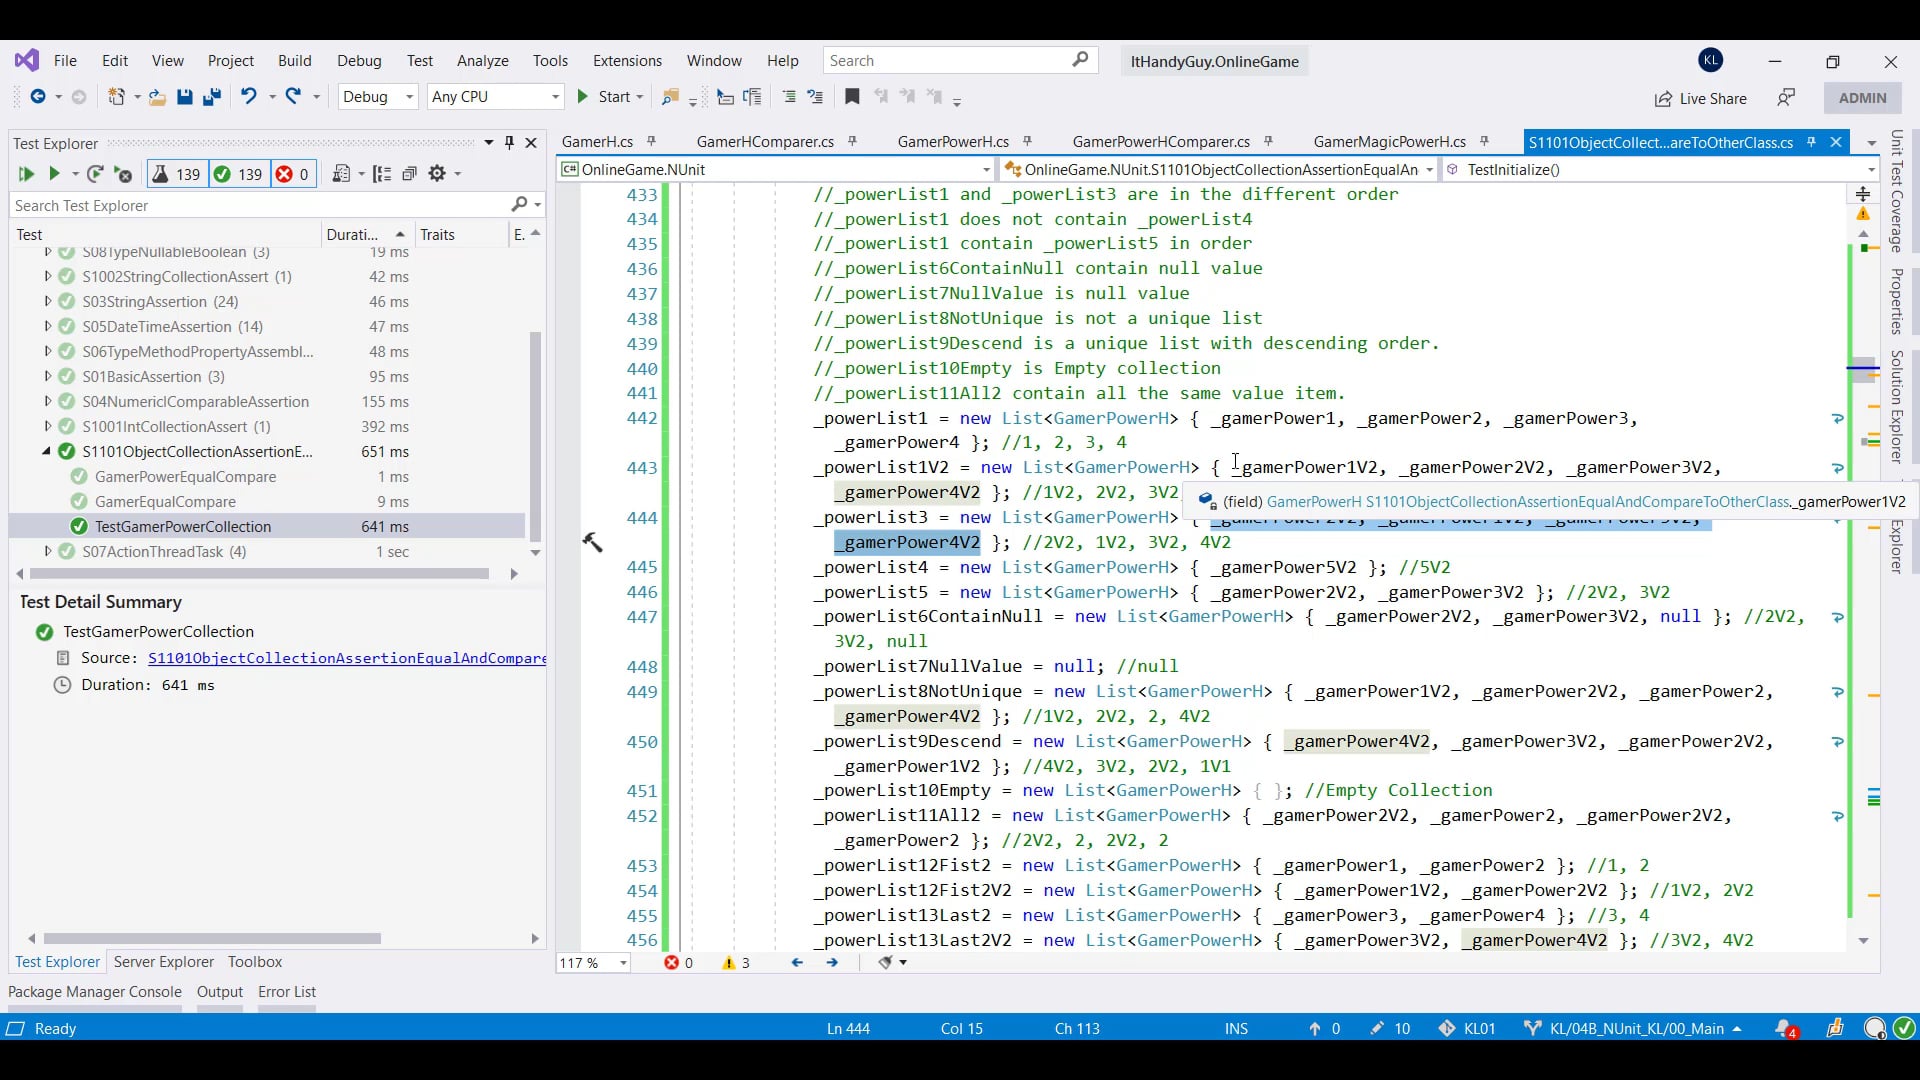Click the Save All icon

tap(211, 97)
